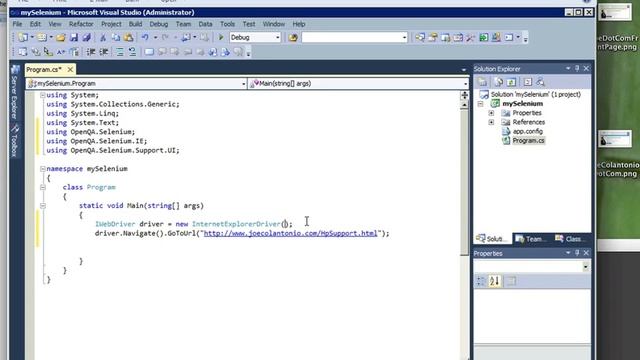Click the Paste clipboard icon
Viewport: 640px width, 360px height.
pos(129,38)
